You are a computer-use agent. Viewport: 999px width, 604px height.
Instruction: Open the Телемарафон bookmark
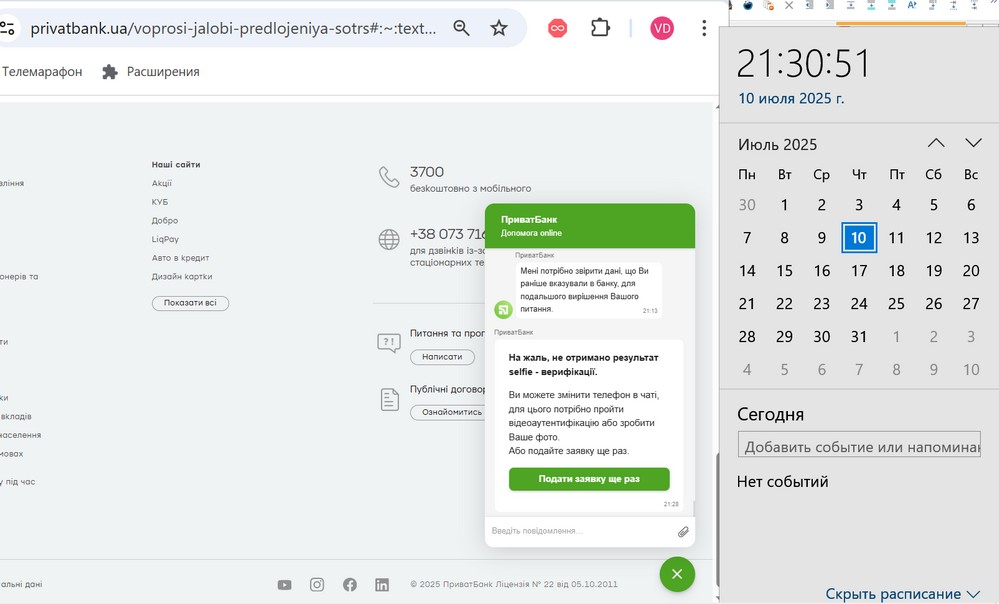click(42, 71)
